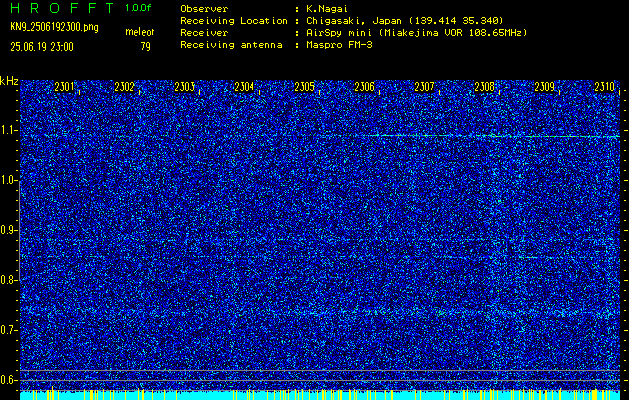The image size is (629, 400).
Task: Click file name KN9_2506192300.png
Action: point(54,27)
